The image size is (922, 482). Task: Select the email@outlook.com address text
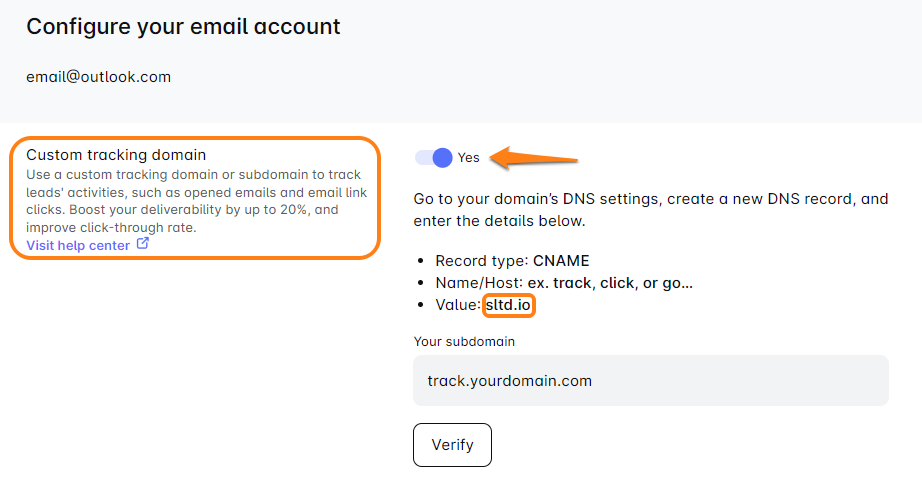tap(98, 77)
